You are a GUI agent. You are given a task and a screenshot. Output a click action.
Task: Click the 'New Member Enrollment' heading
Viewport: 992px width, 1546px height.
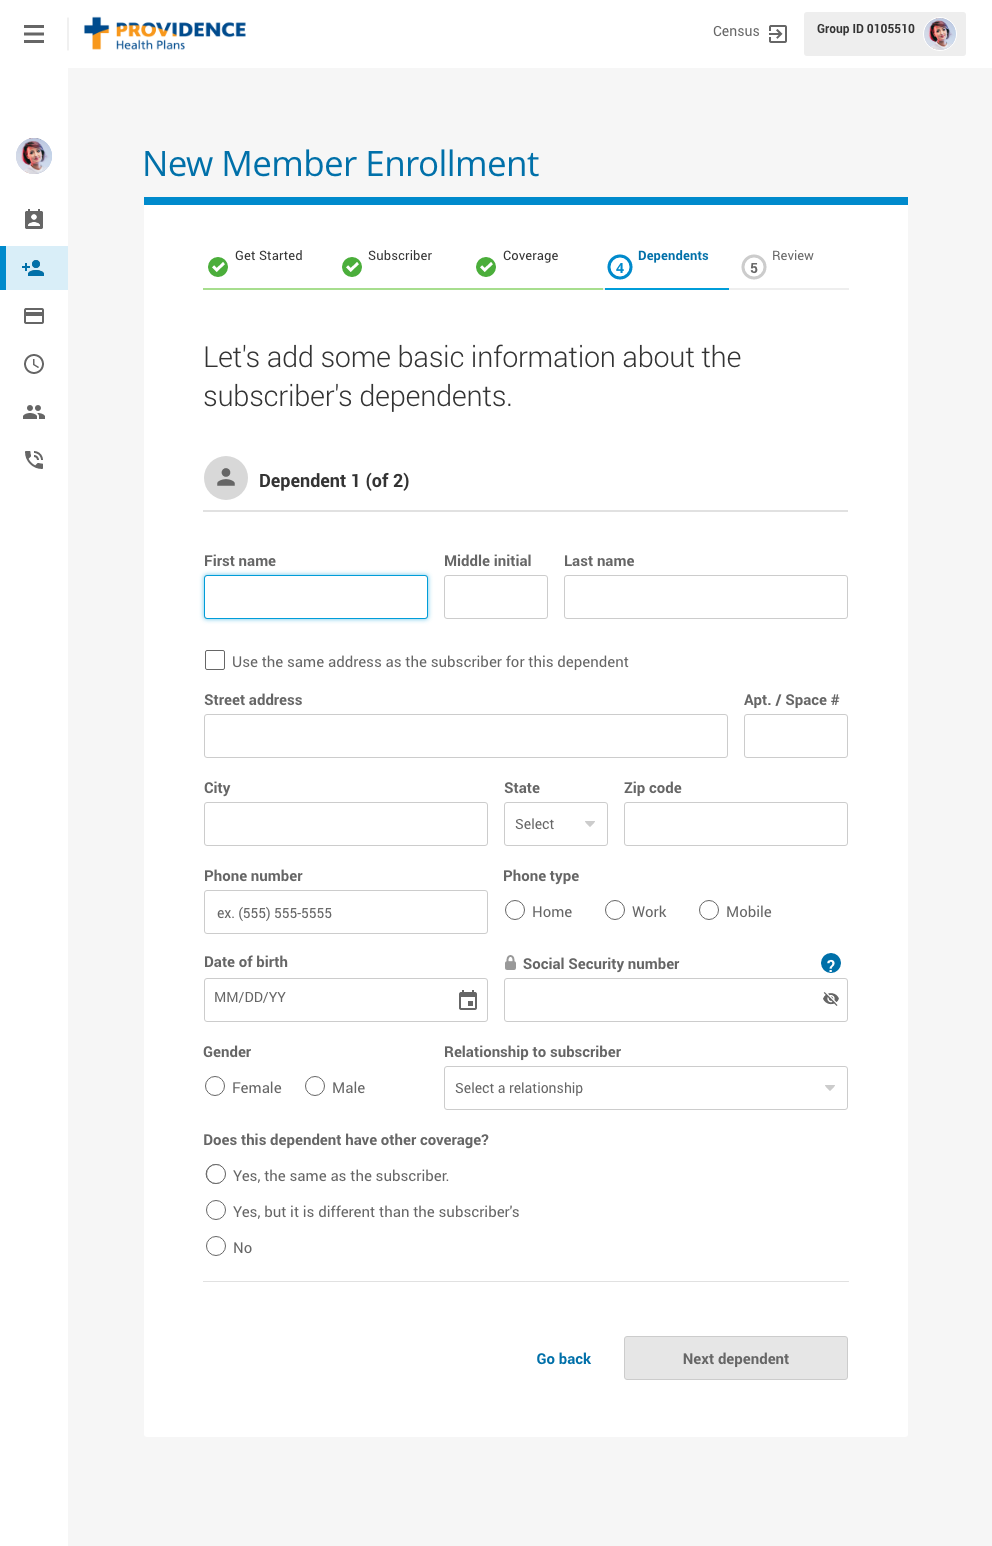[341, 164]
